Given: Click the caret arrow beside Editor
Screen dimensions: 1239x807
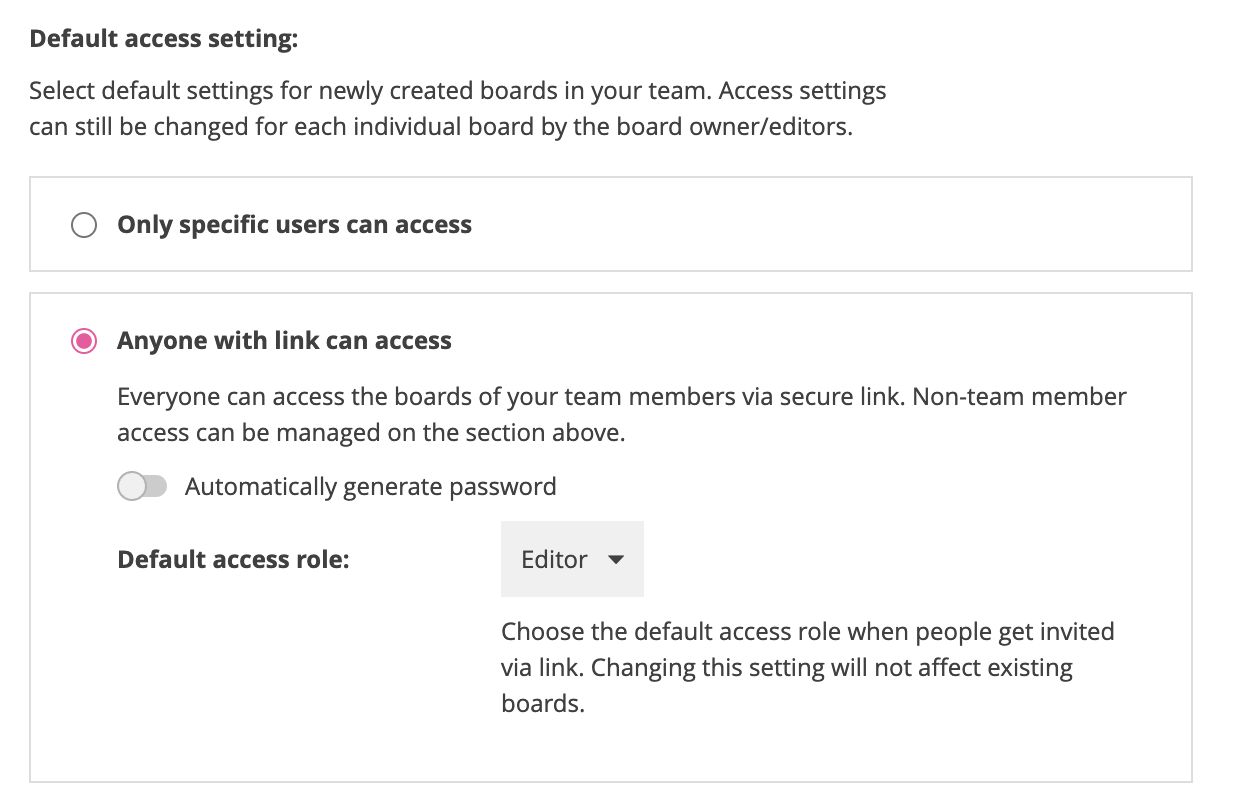Looking at the screenshot, I should click(616, 560).
